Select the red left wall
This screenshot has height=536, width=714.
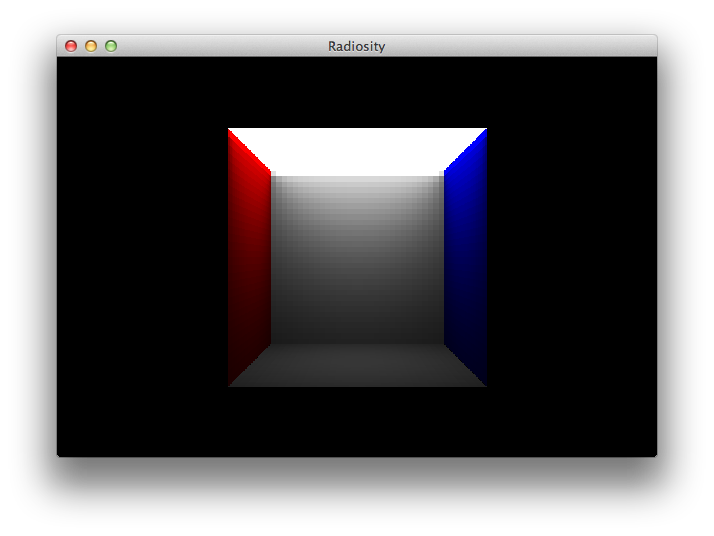pyautogui.click(x=249, y=255)
